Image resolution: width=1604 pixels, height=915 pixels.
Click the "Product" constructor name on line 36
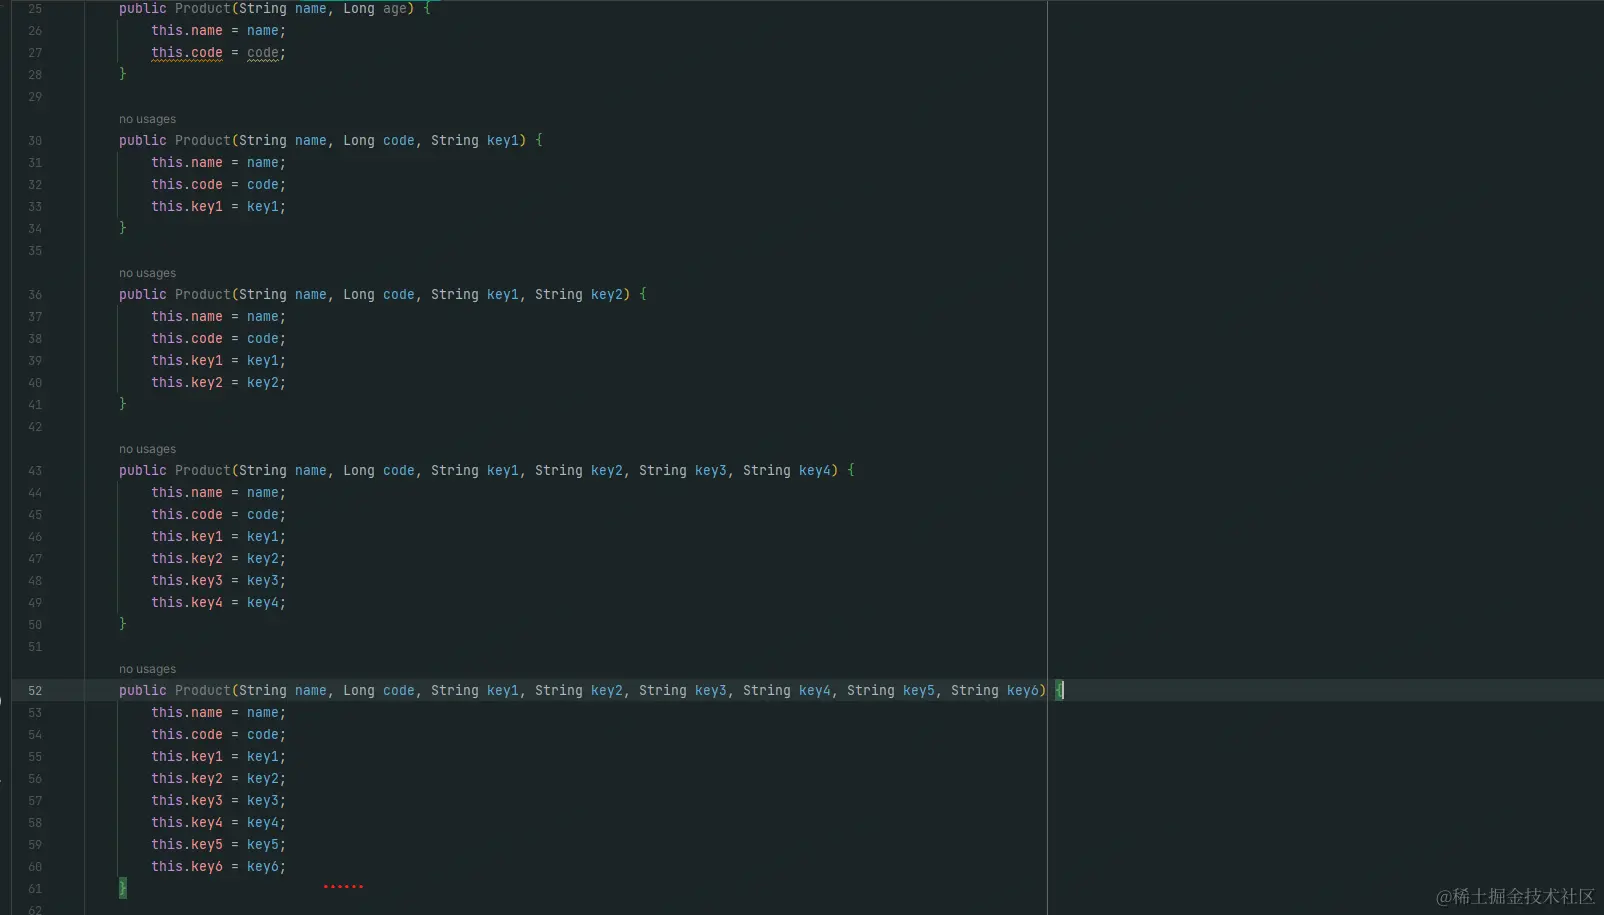pyautogui.click(x=202, y=295)
